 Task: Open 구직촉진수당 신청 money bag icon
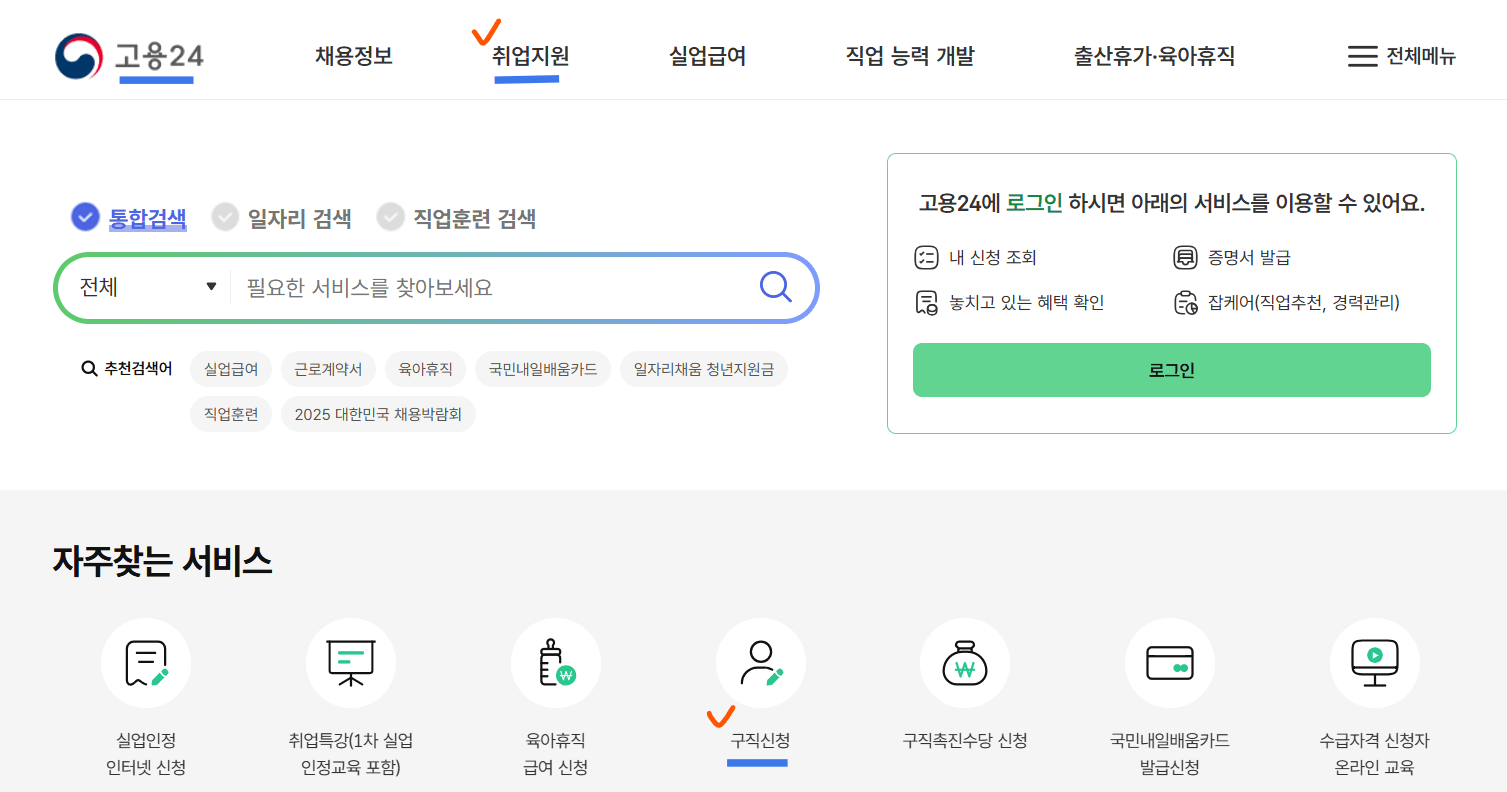[964, 662]
